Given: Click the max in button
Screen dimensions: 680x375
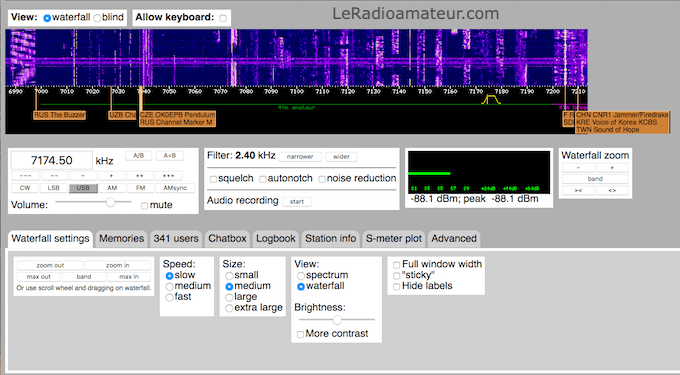Looking at the screenshot, I should click(x=129, y=277).
